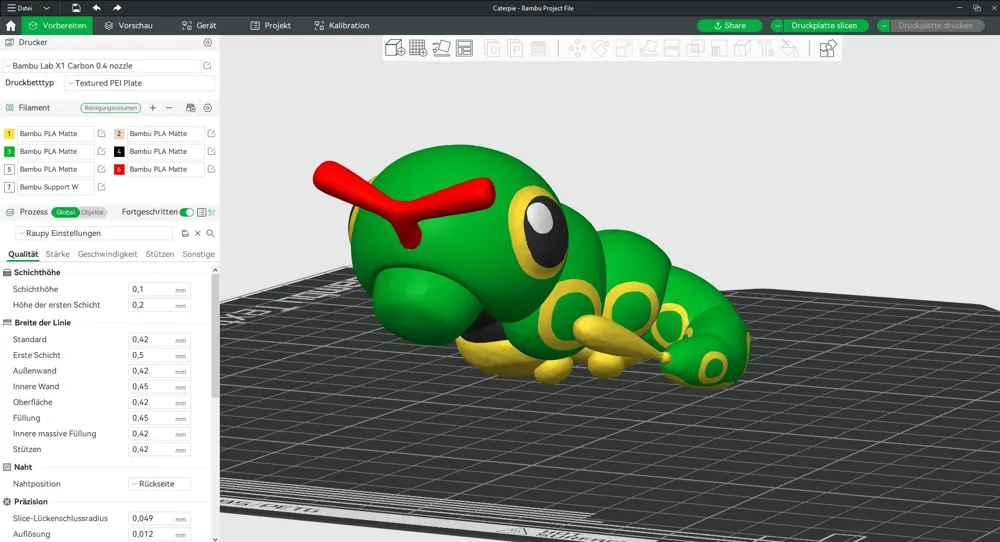Select the Color painting bucket tool

click(x=790, y=48)
